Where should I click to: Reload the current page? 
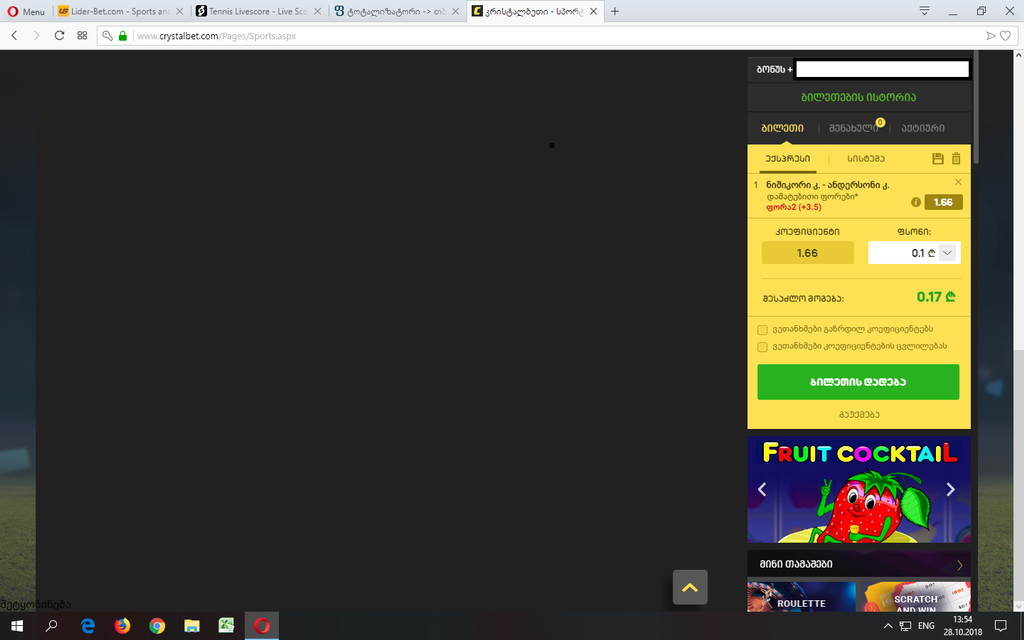[59, 36]
